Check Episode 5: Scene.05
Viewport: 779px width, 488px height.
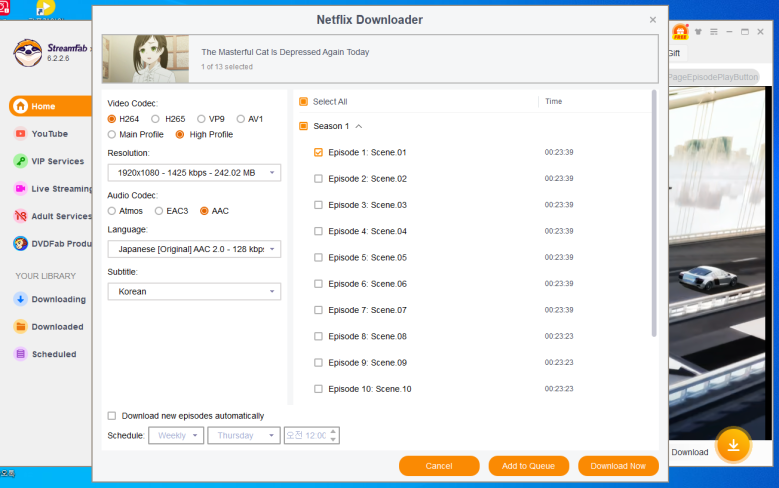[x=318, y=257]
